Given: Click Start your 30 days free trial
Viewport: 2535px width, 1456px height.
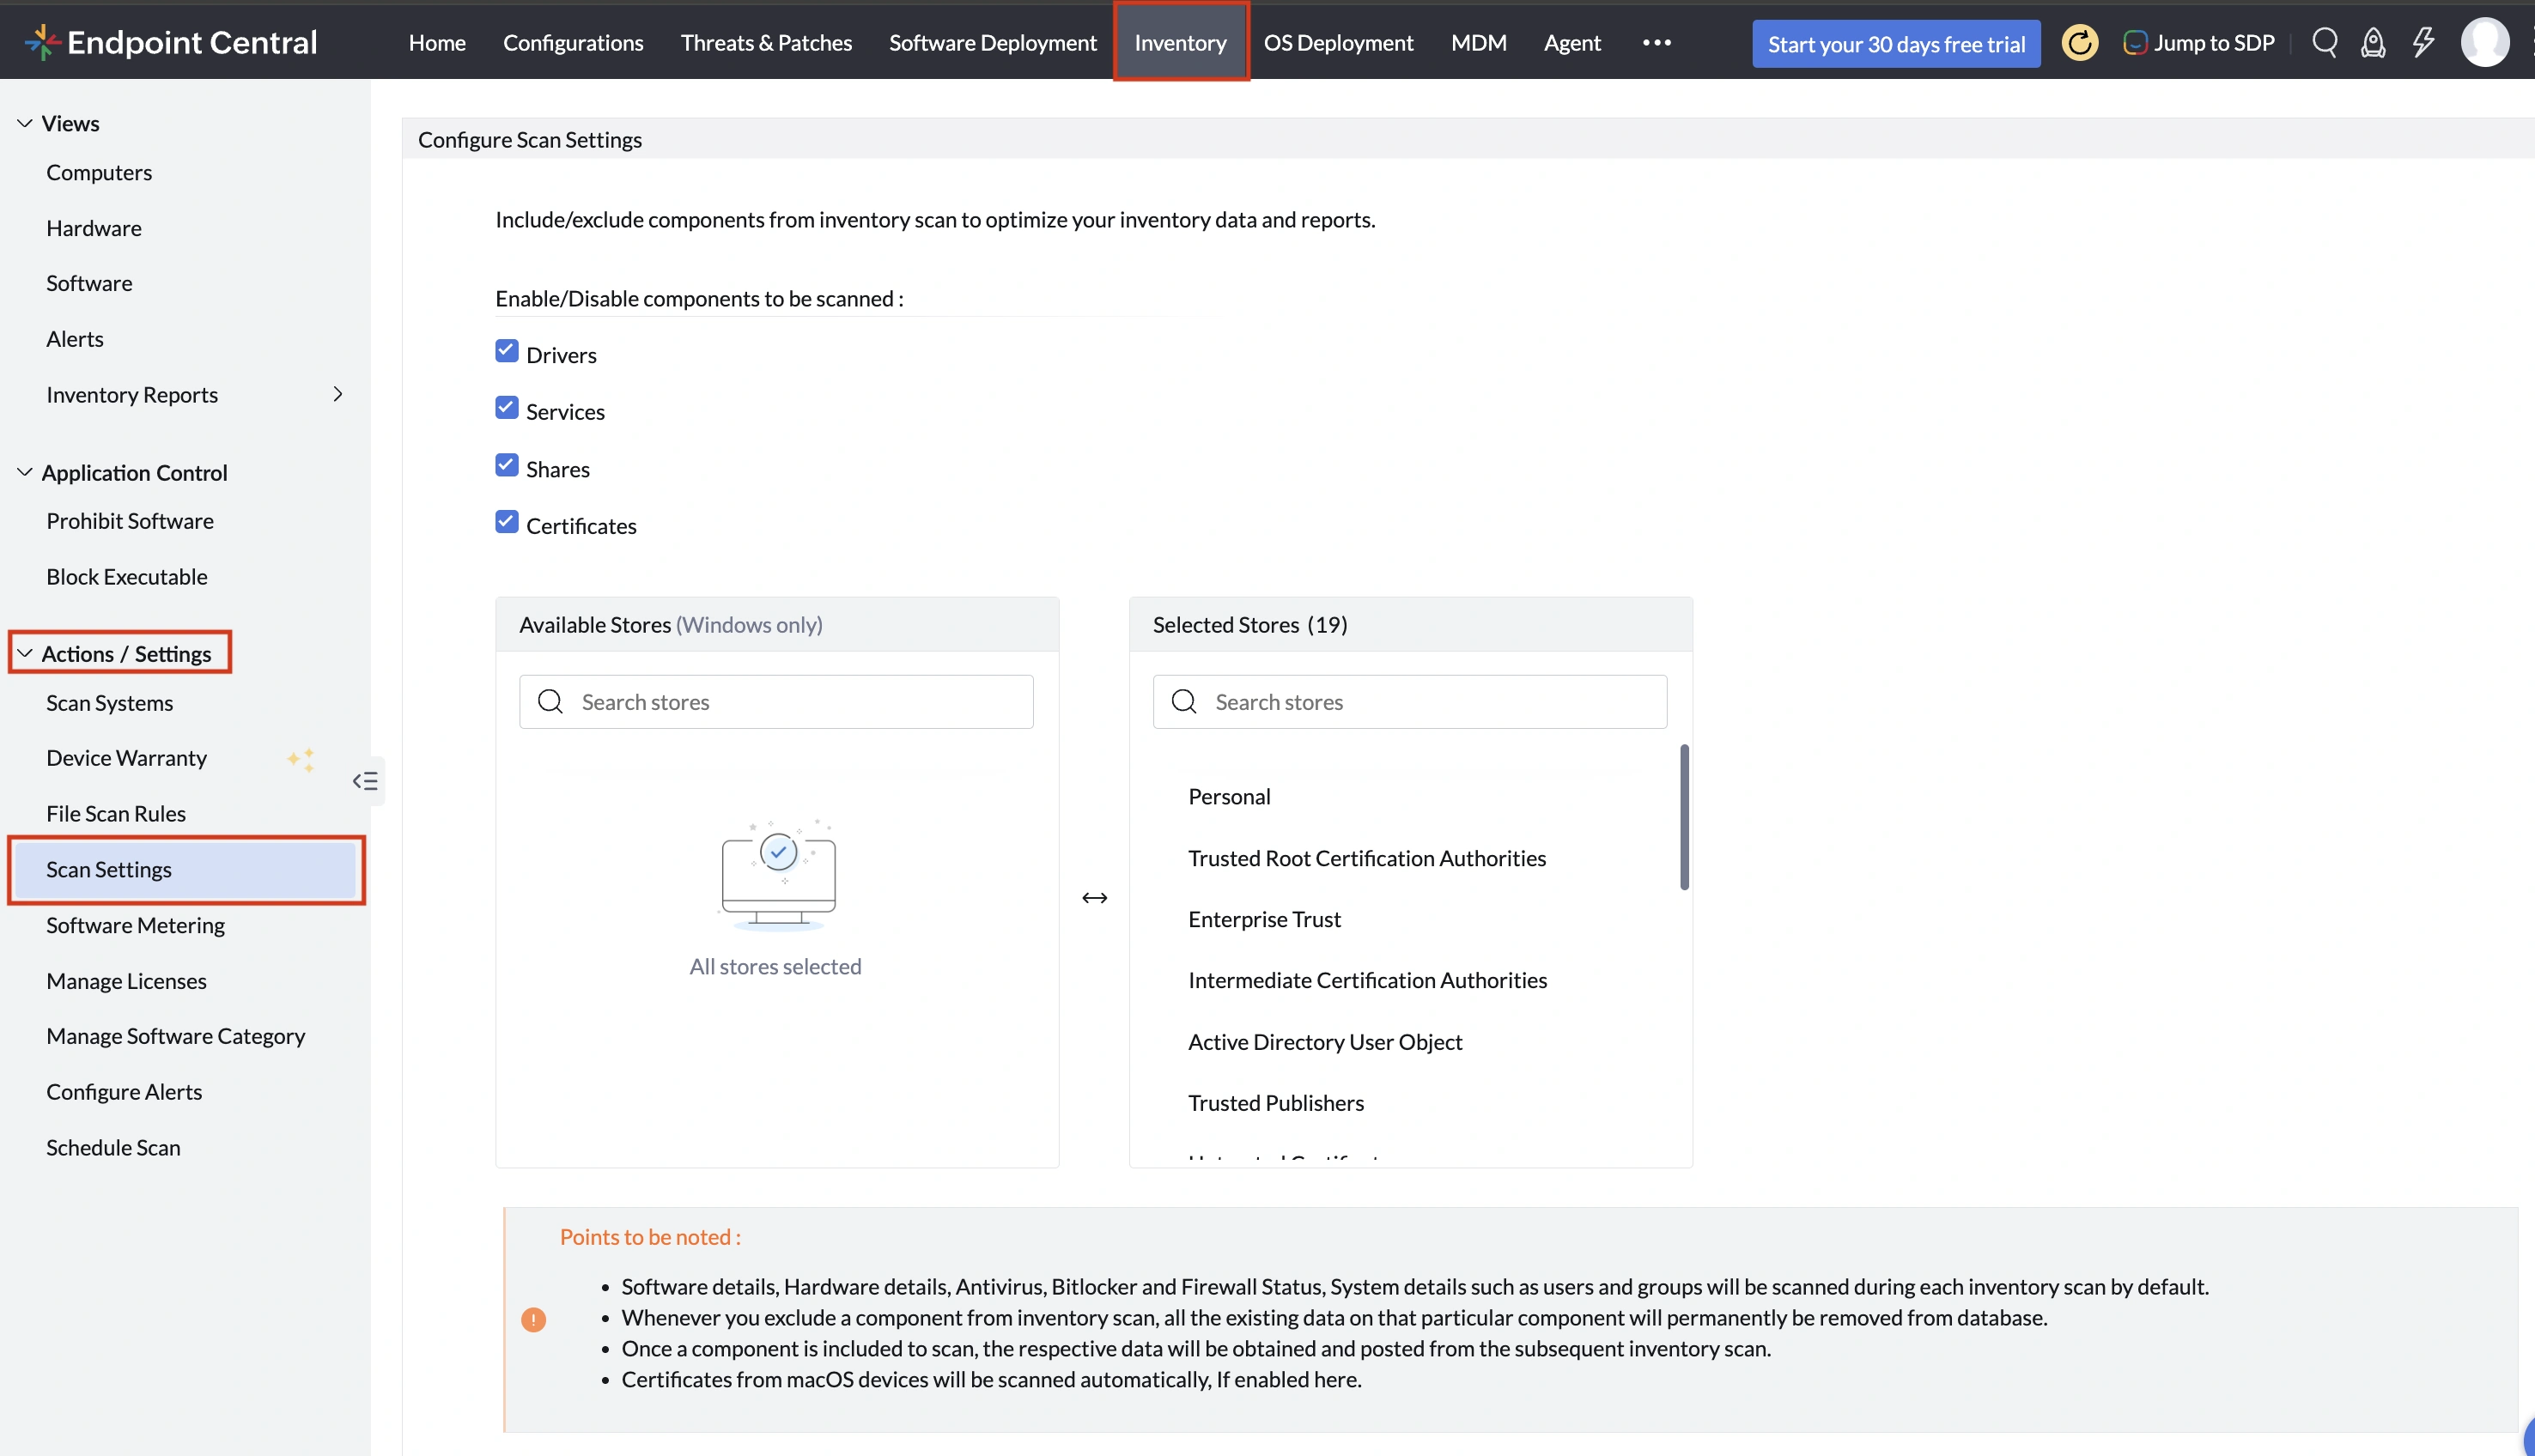Looking at the screenshot, I should point(1896,44).
